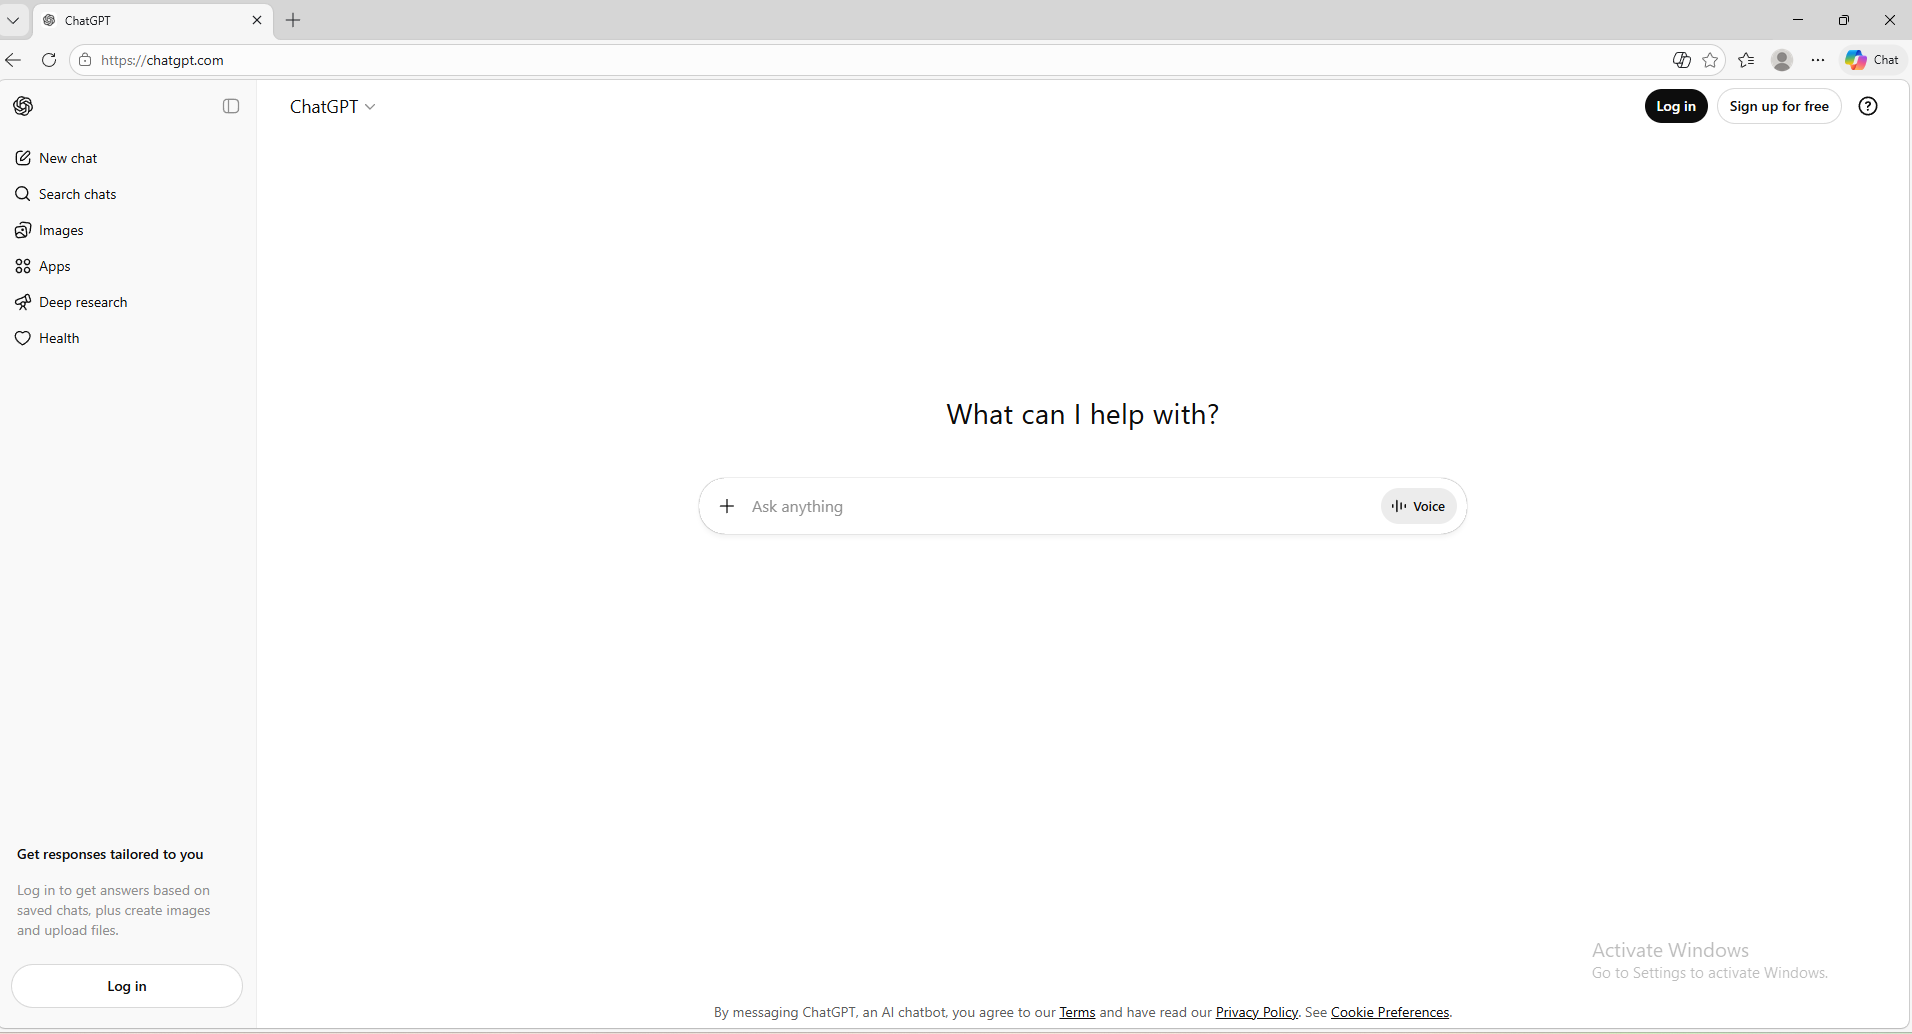Open the Apps section
The height and width of the screenshot is (1034, 1912).
tap(54, 266)
